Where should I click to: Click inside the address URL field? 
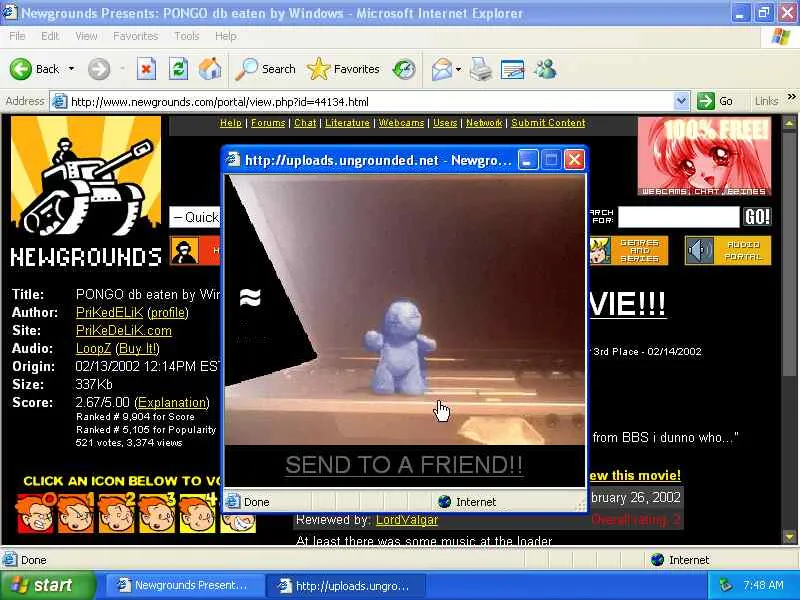[370, 102]
